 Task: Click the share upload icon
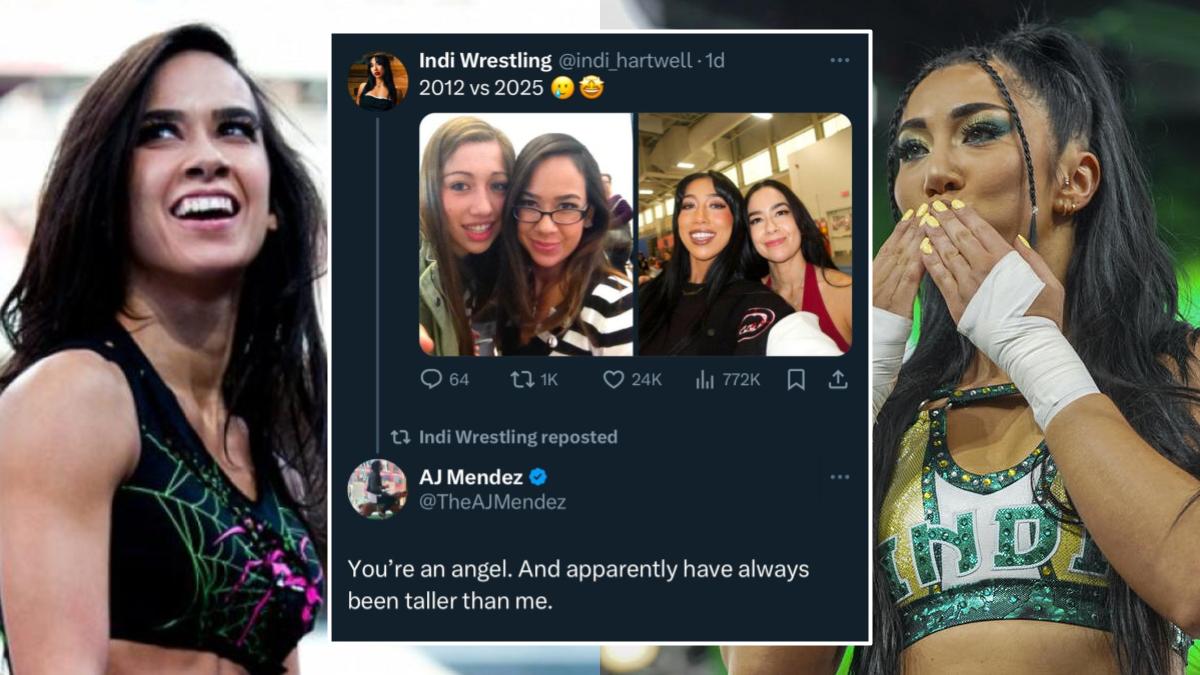tap(838, 379)
